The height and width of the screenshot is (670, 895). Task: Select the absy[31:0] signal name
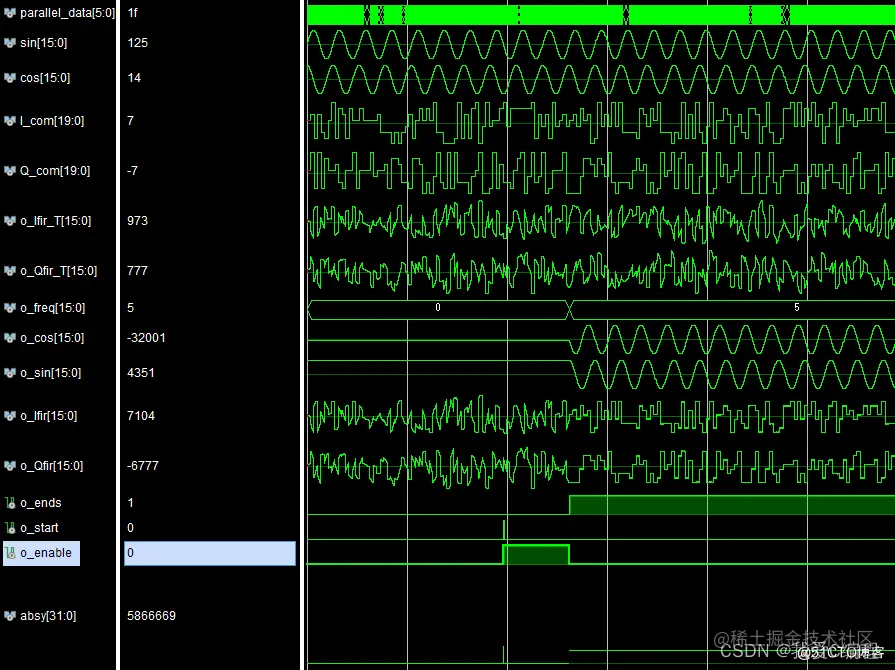pos(48,616)
